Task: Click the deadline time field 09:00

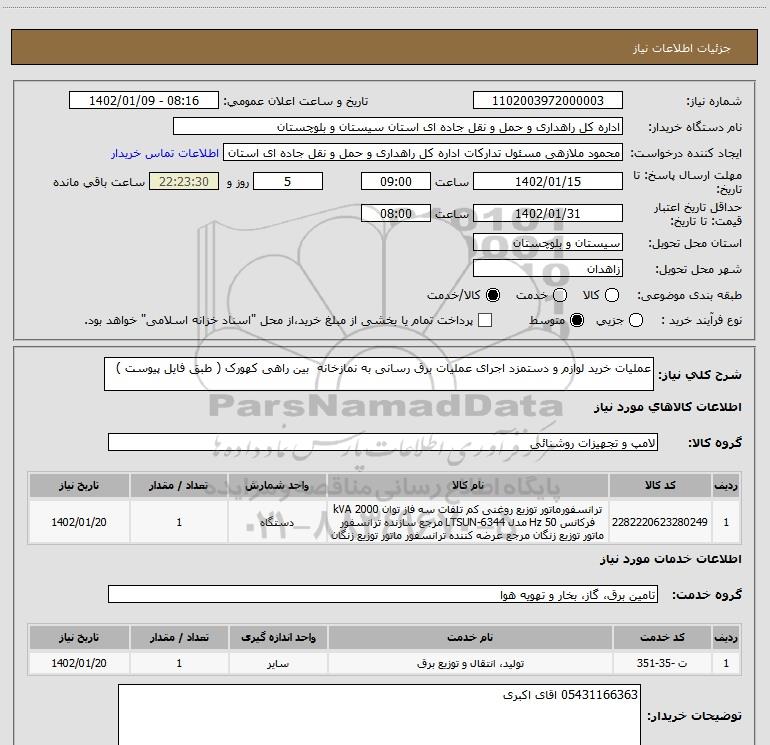Action: tap(396, 182)
